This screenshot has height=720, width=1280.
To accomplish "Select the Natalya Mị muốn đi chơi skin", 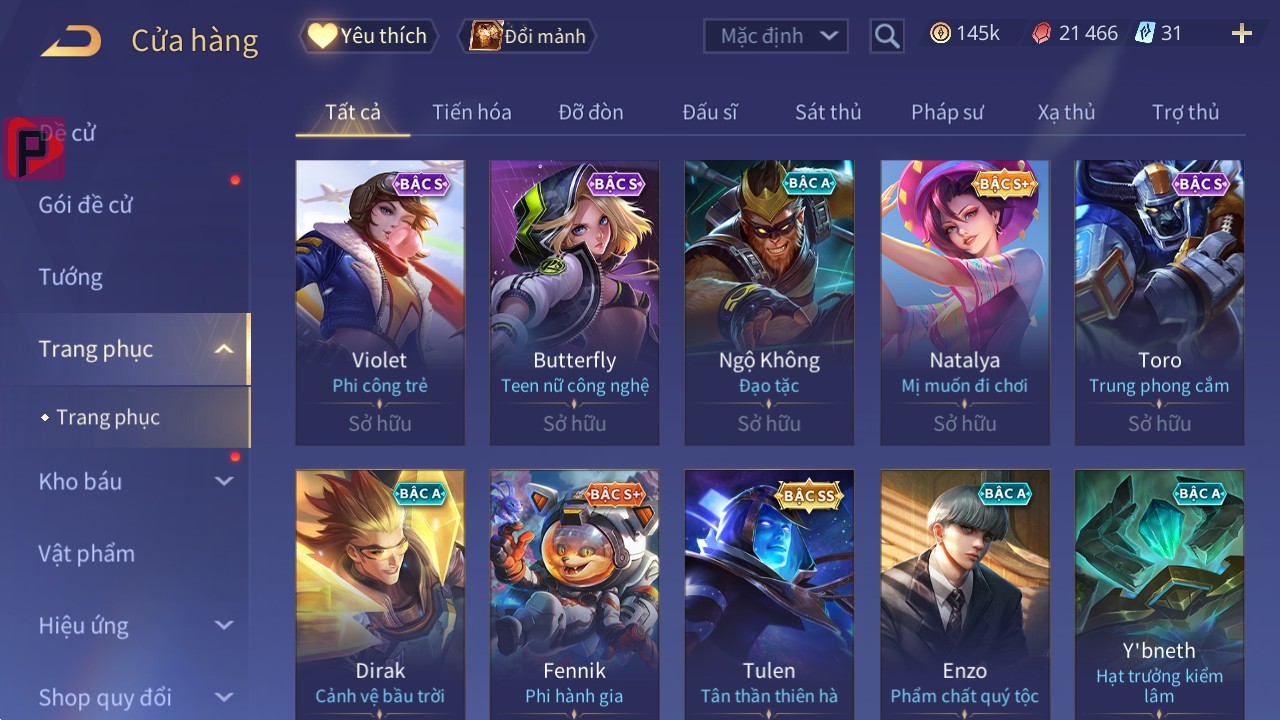I will 965,302.
